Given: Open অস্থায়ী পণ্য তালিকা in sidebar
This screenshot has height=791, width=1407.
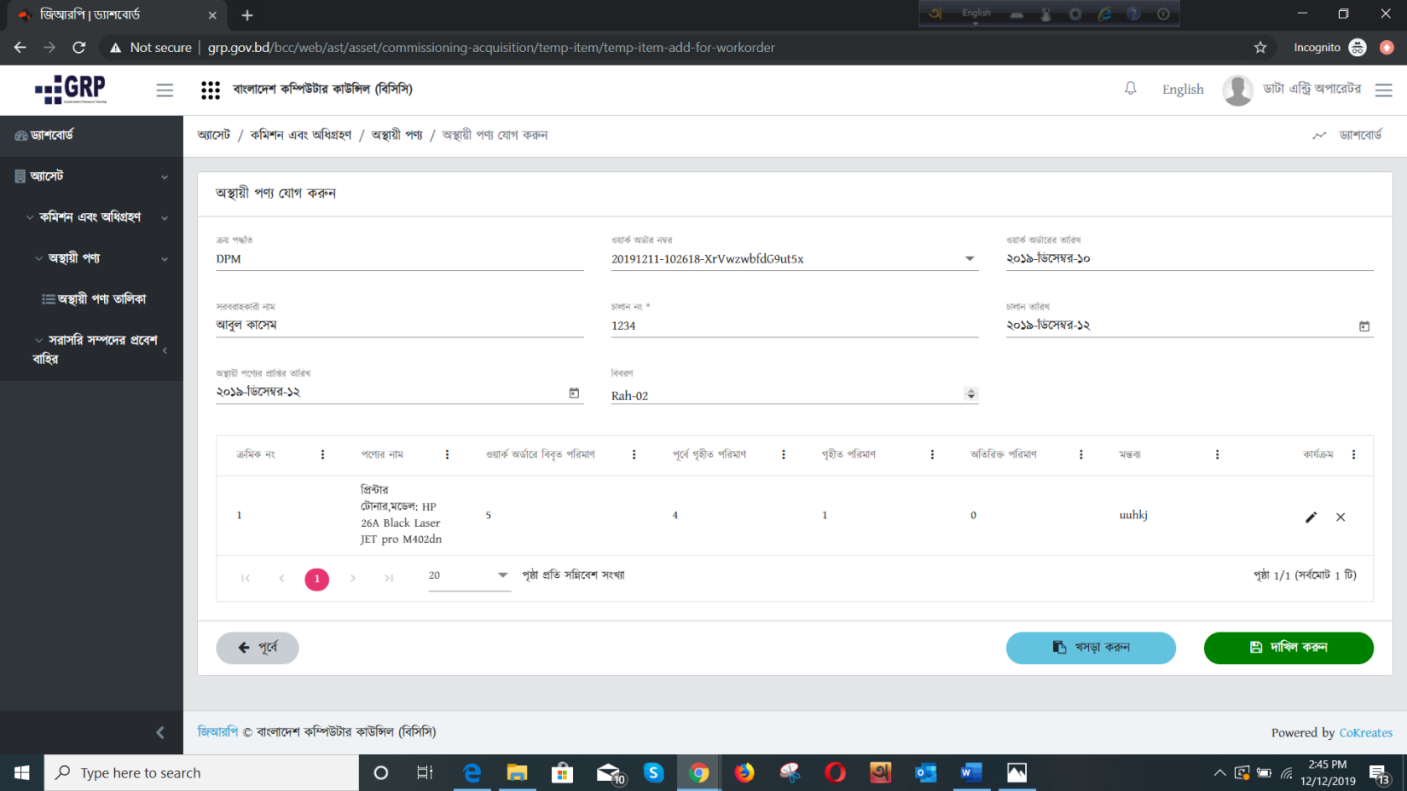Looking at the screenshot, I should (x=100, y=299).
